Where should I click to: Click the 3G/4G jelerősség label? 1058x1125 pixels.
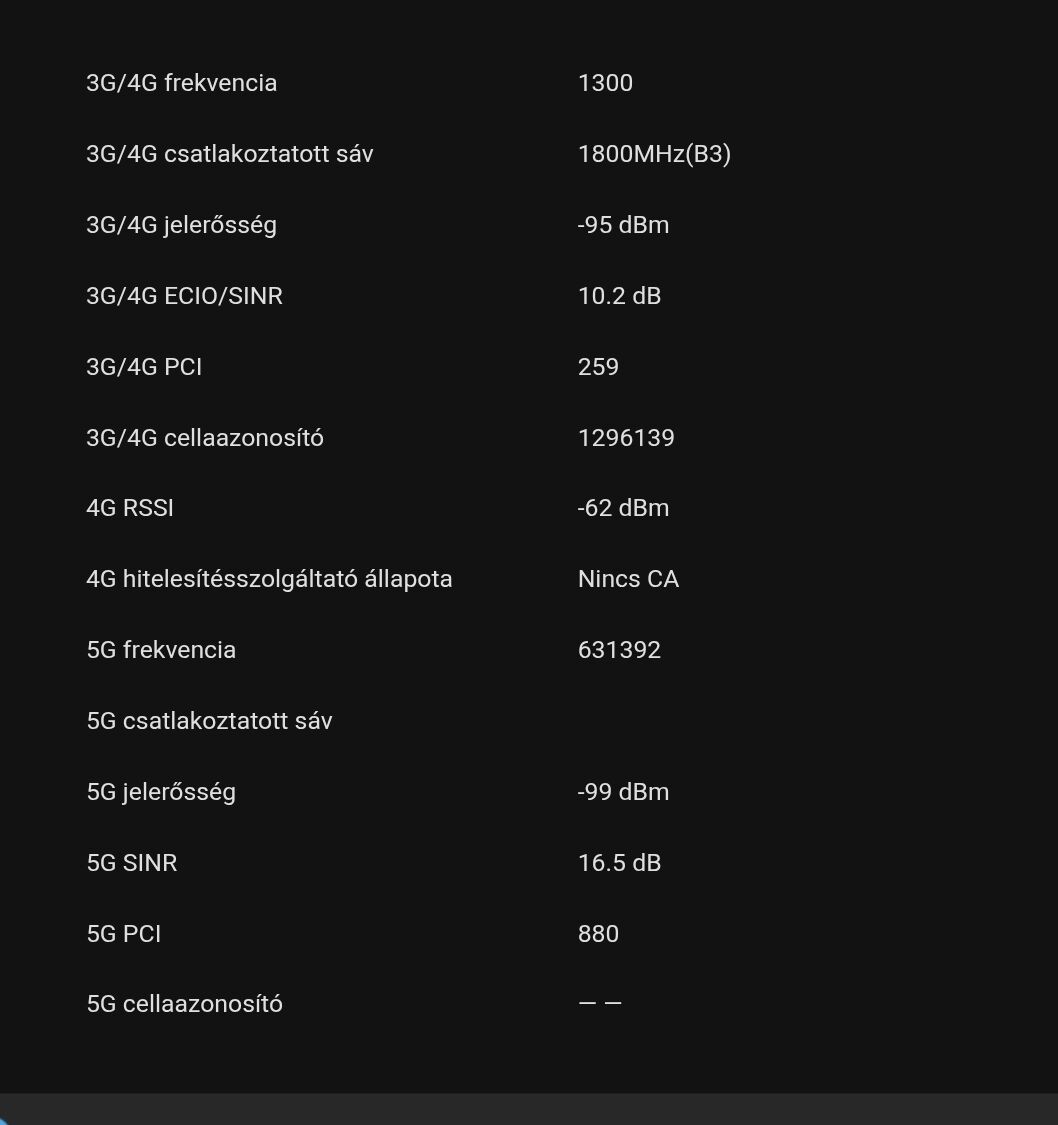pos(181,225)
